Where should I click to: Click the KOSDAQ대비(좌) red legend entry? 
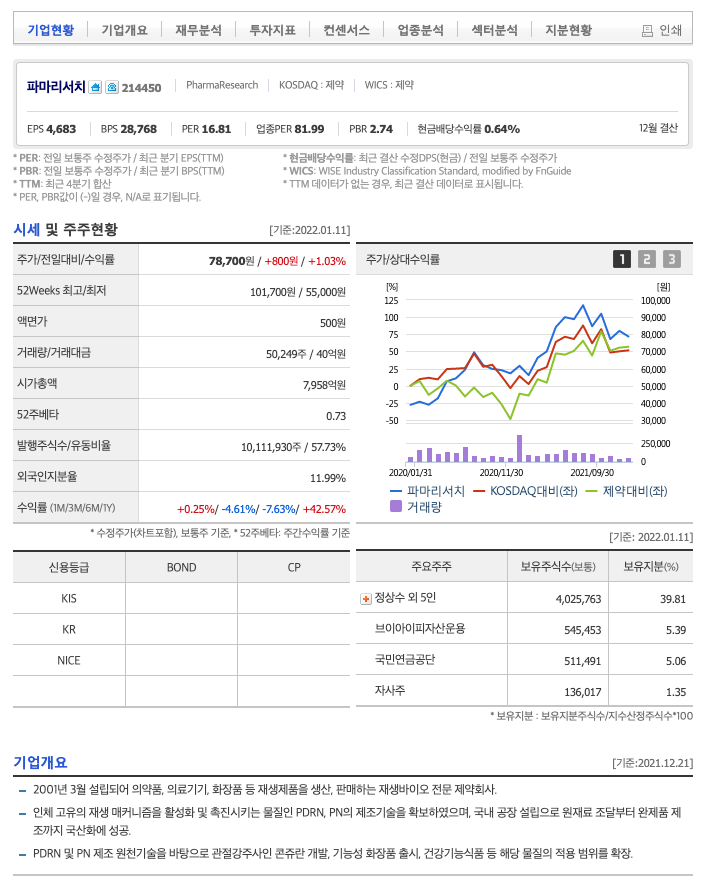(x=525, y=491)
